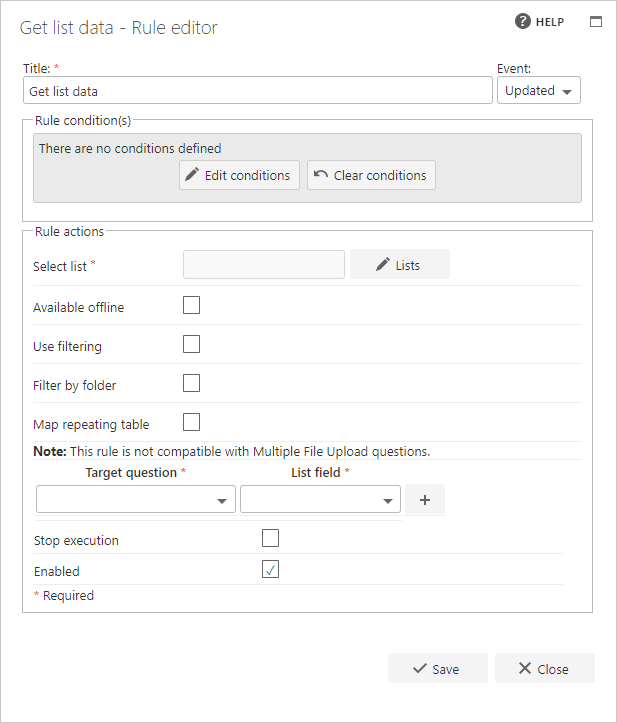617x723 pixels.
Task: Open the Lists picker button
Action: pyautogui.click(x=400, y=264)
